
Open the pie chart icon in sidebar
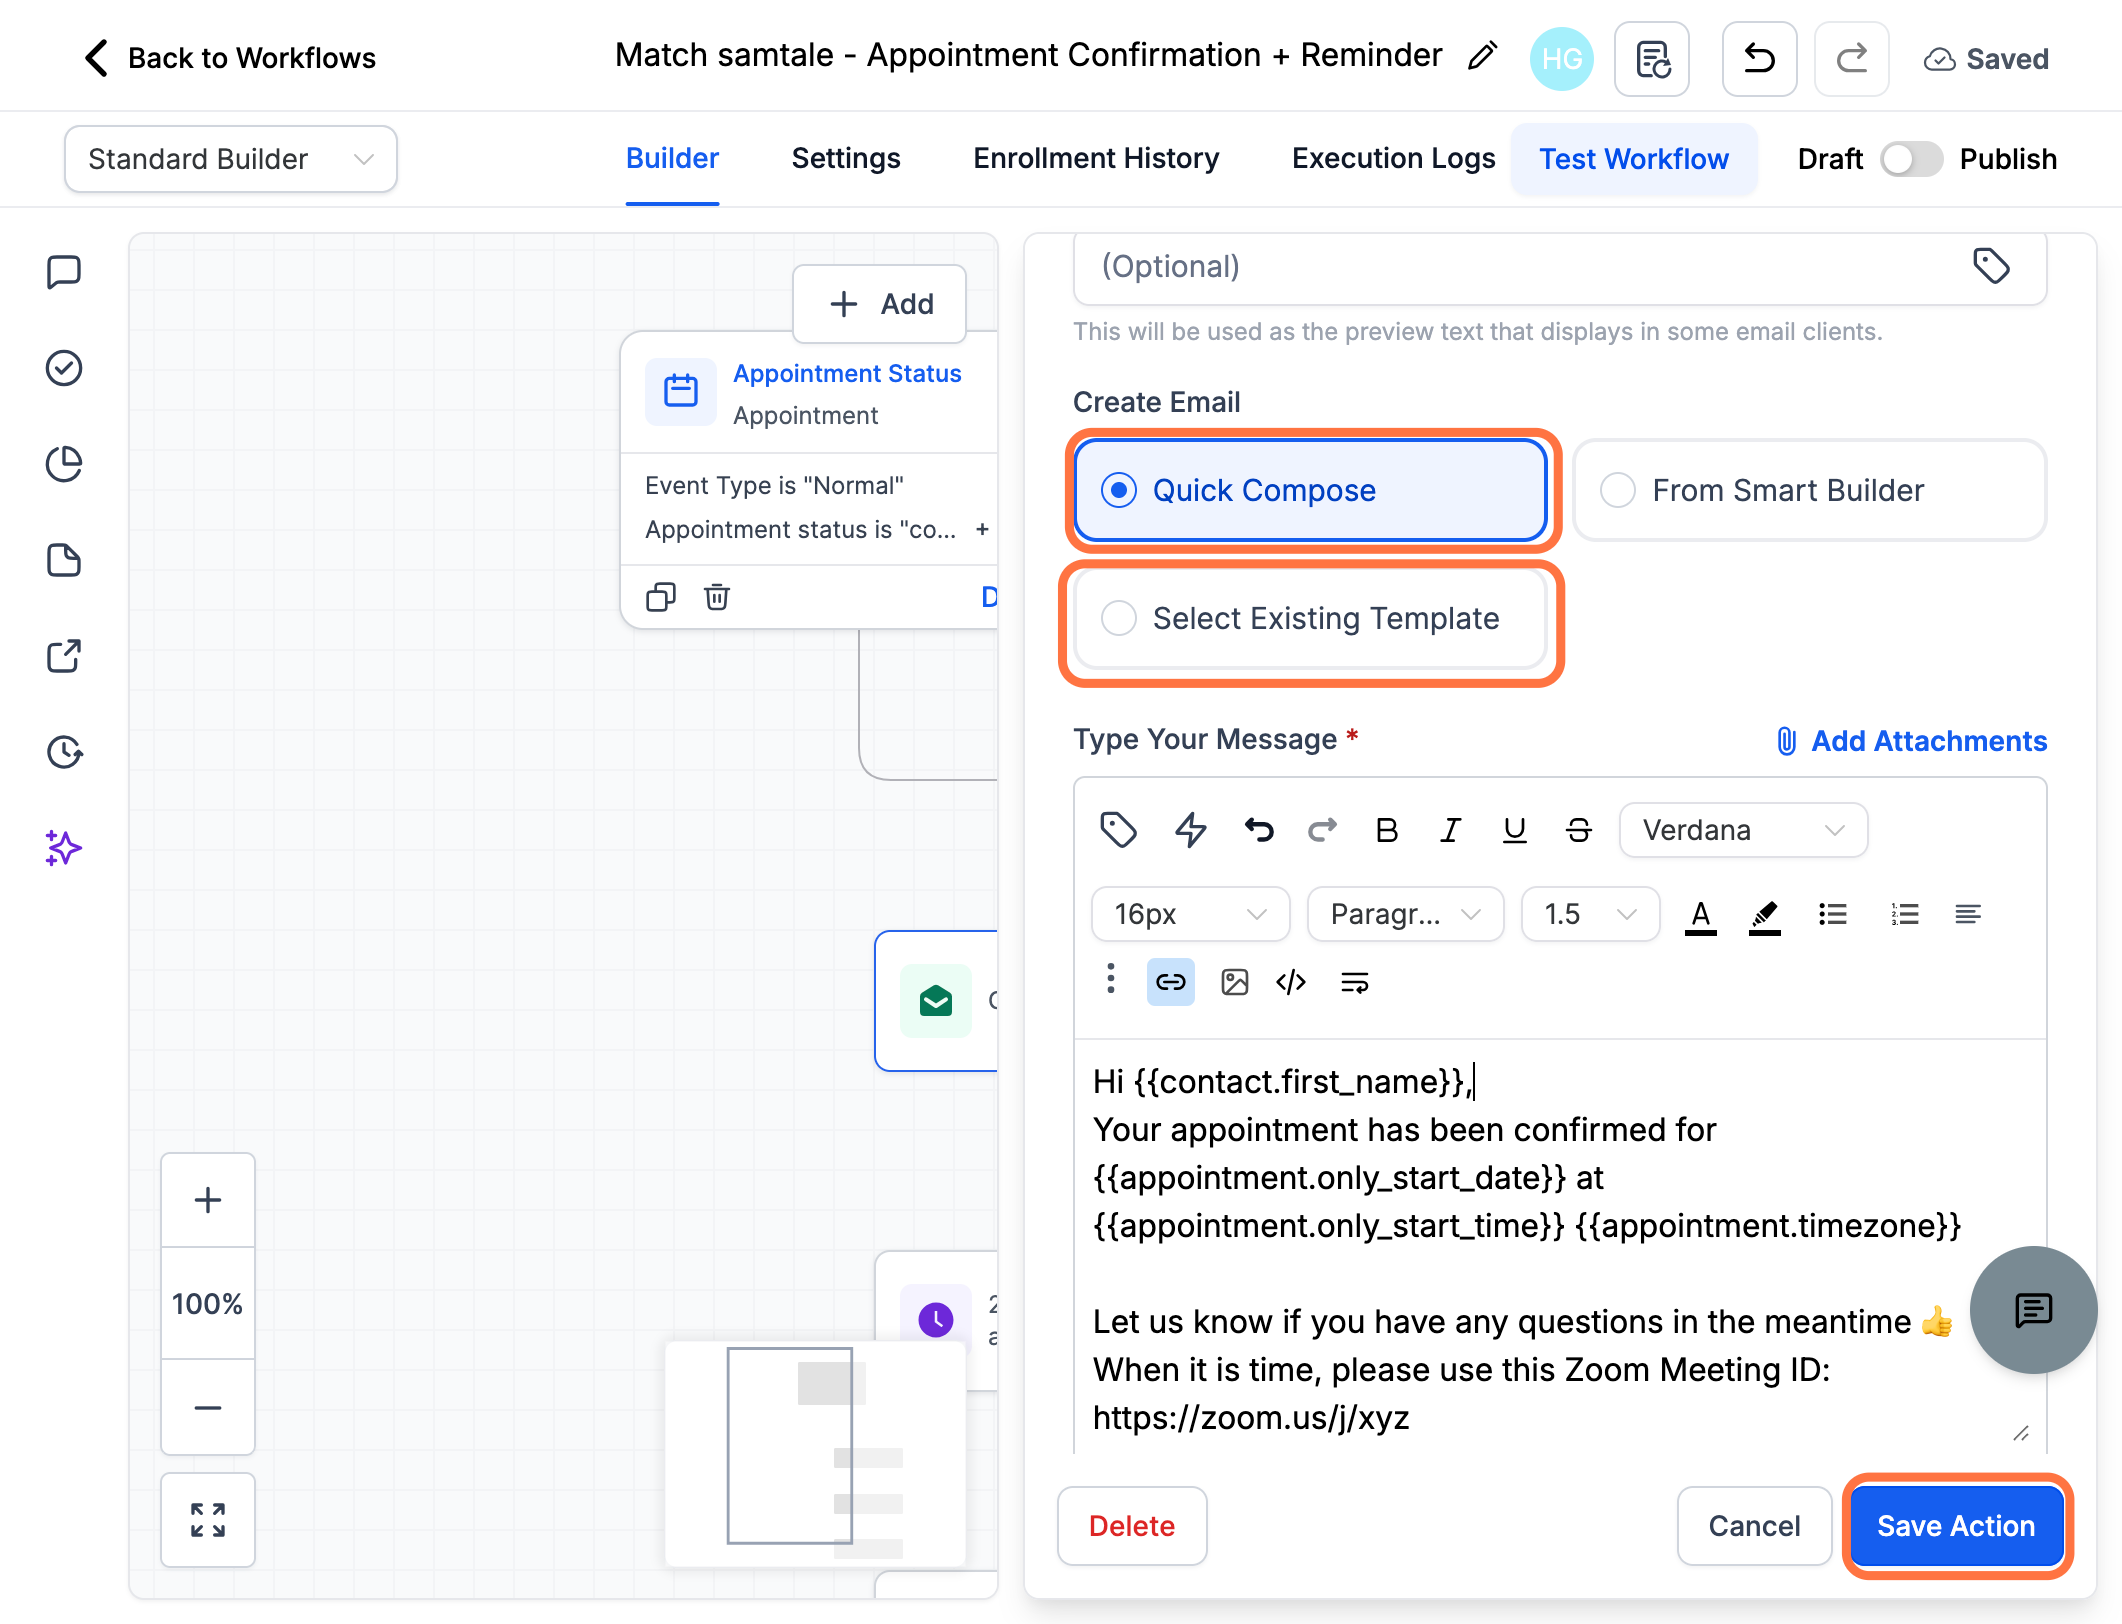64,464
